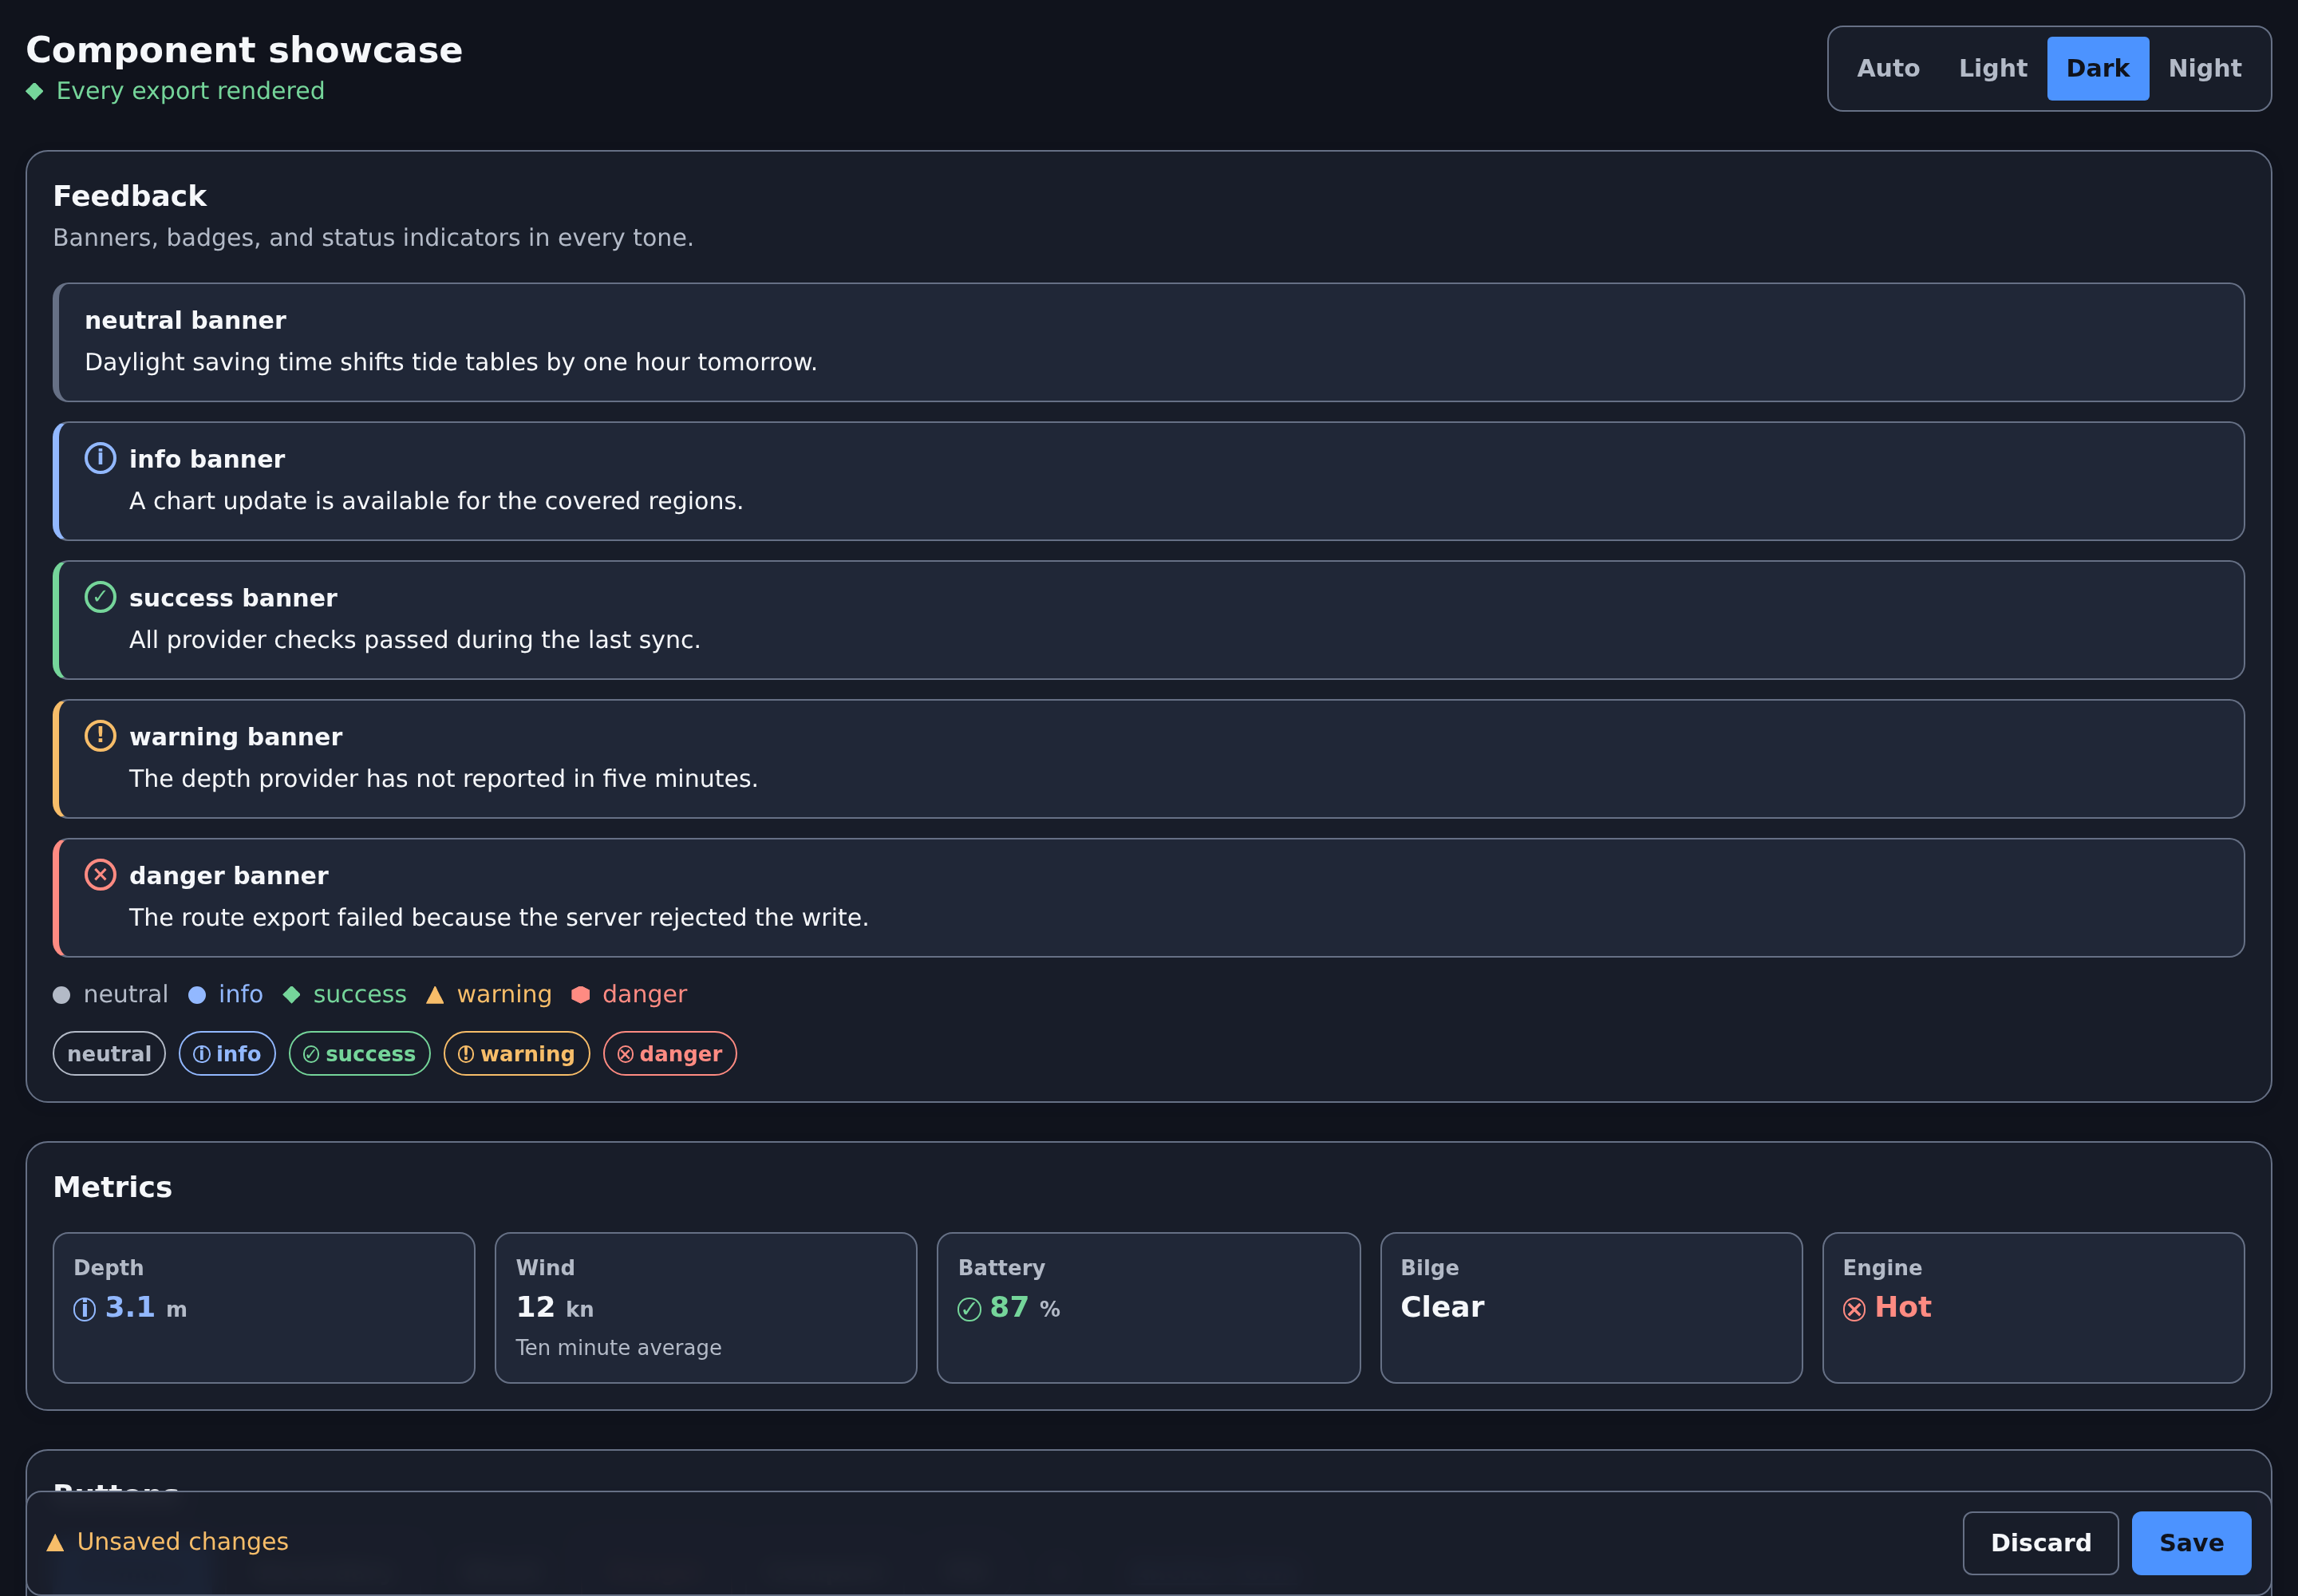Click the Component showcase page title
This screenshot has width=2298, height=1596.
tap(244, 50)
